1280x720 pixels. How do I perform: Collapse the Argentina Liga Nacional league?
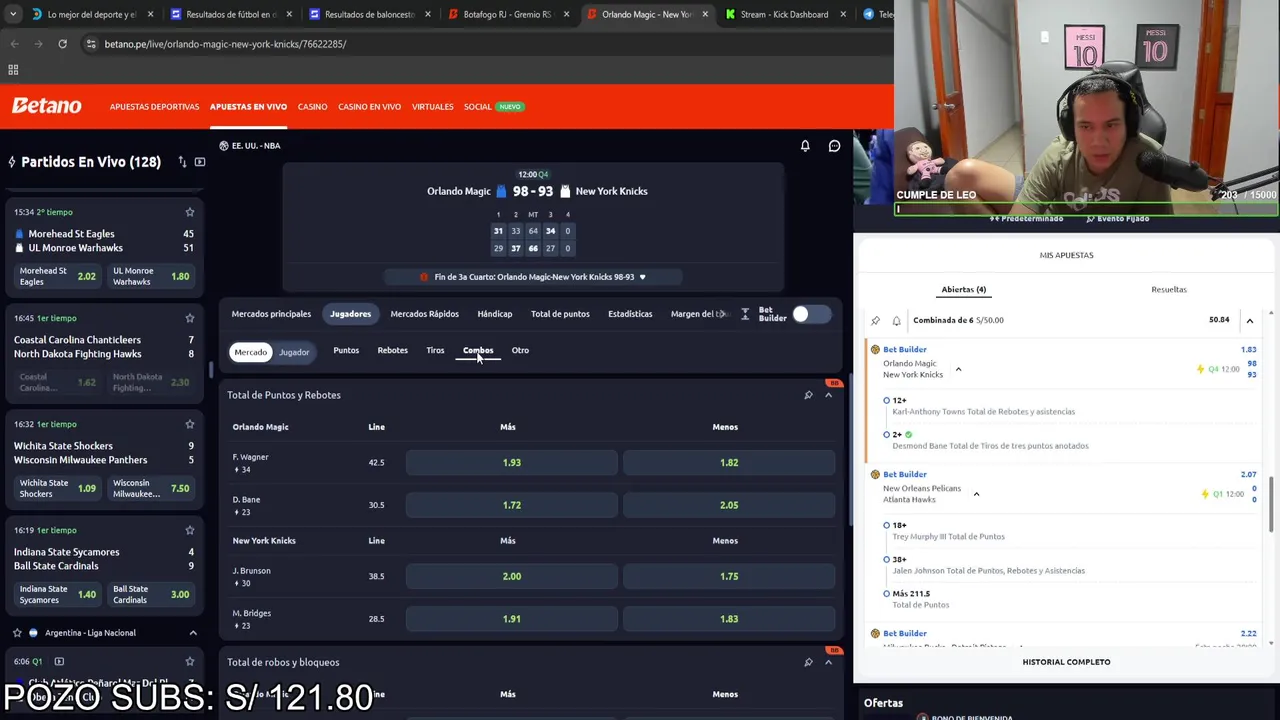pyautogui.click(x=193, y=633)
